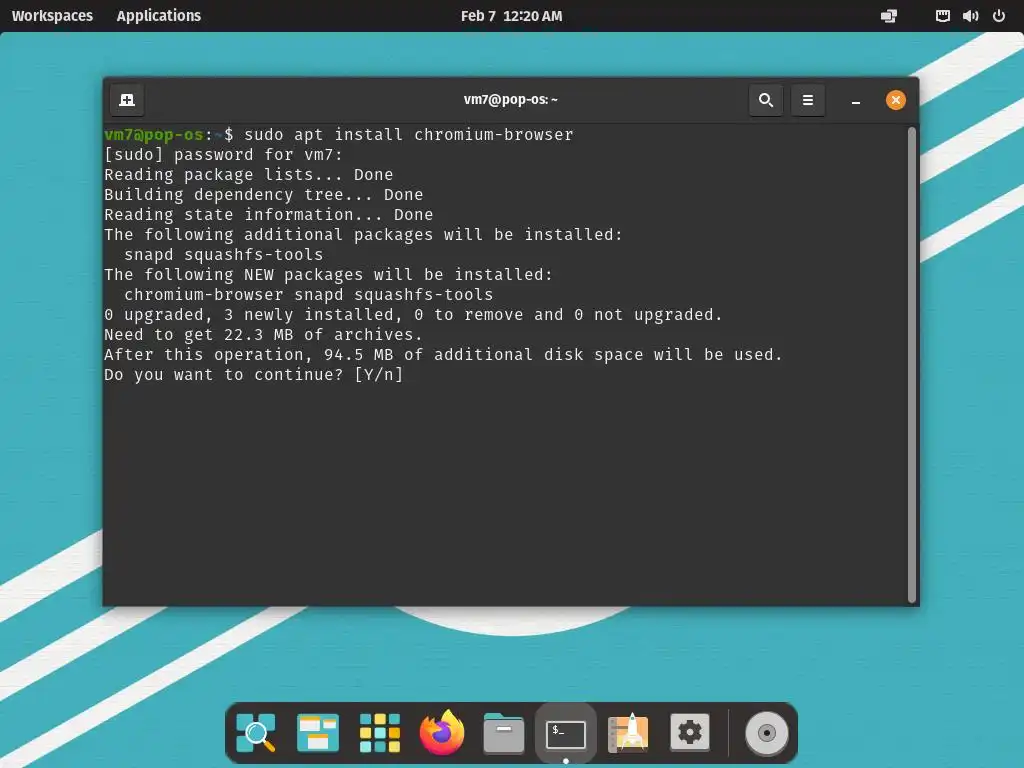
Task: Click 'Need to get 22.3 MB of archives.'
Action: tap(263, 335)
